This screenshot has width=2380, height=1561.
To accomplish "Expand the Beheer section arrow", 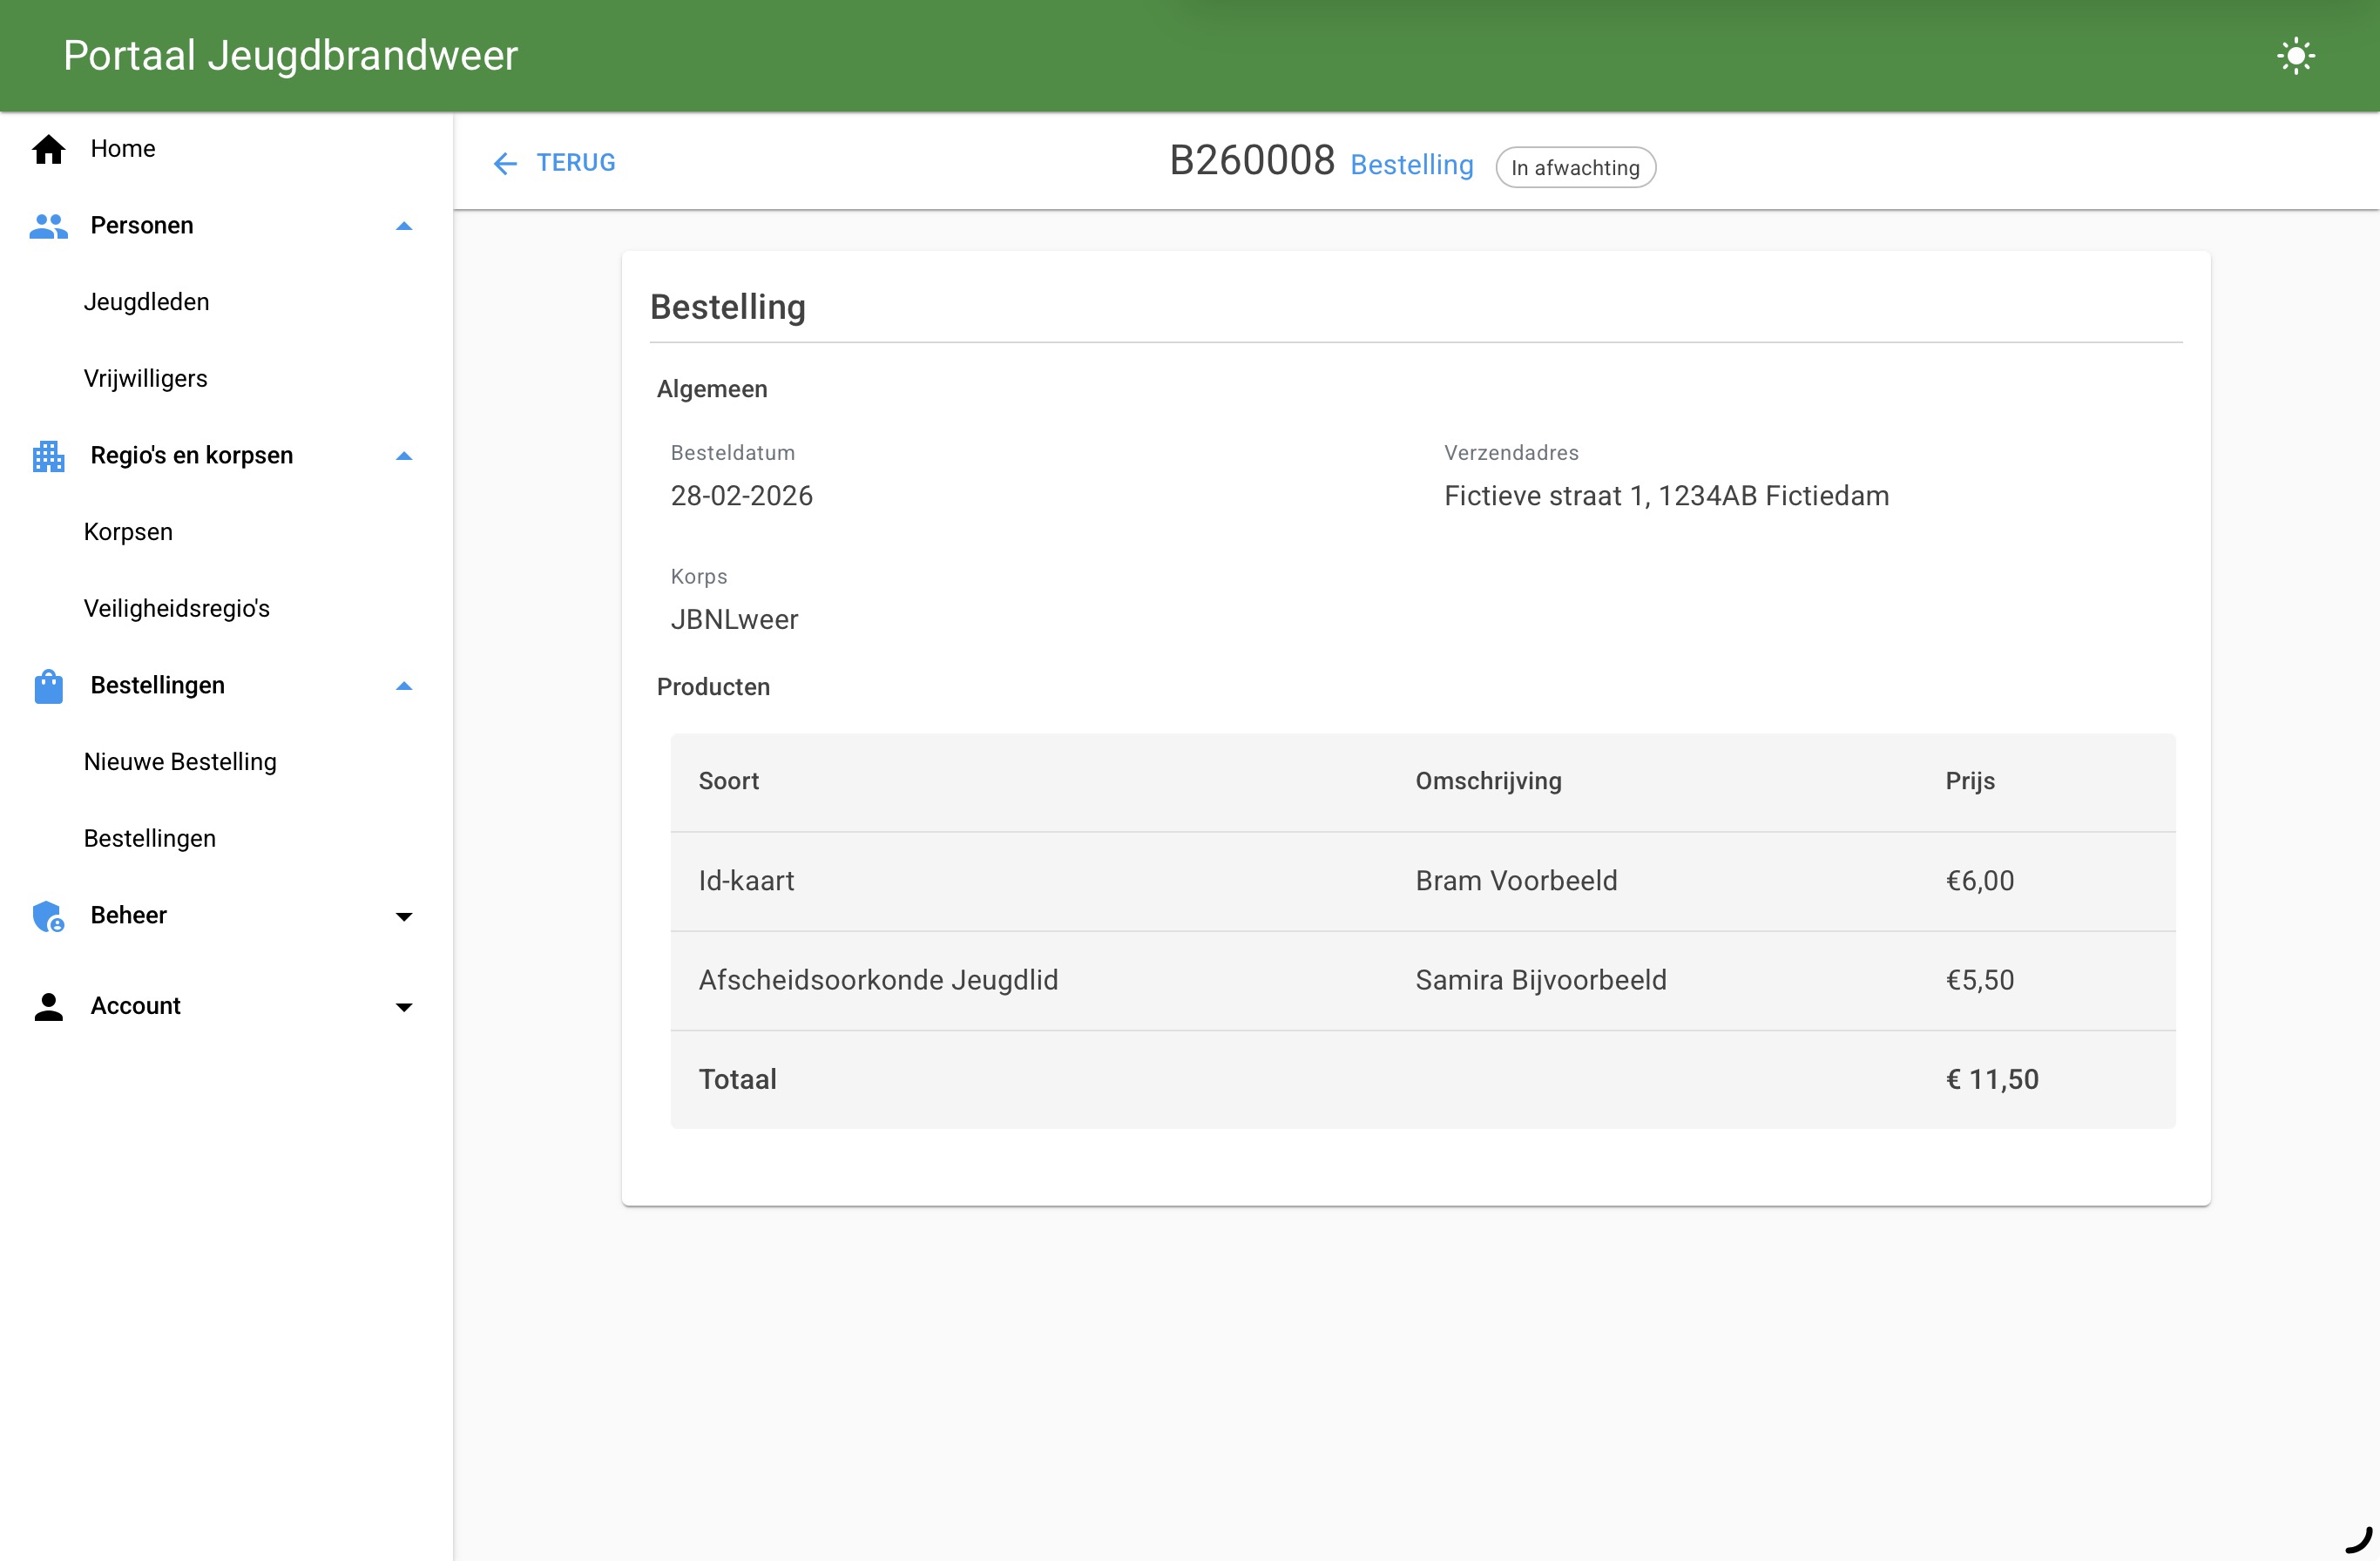I will 404,916.
